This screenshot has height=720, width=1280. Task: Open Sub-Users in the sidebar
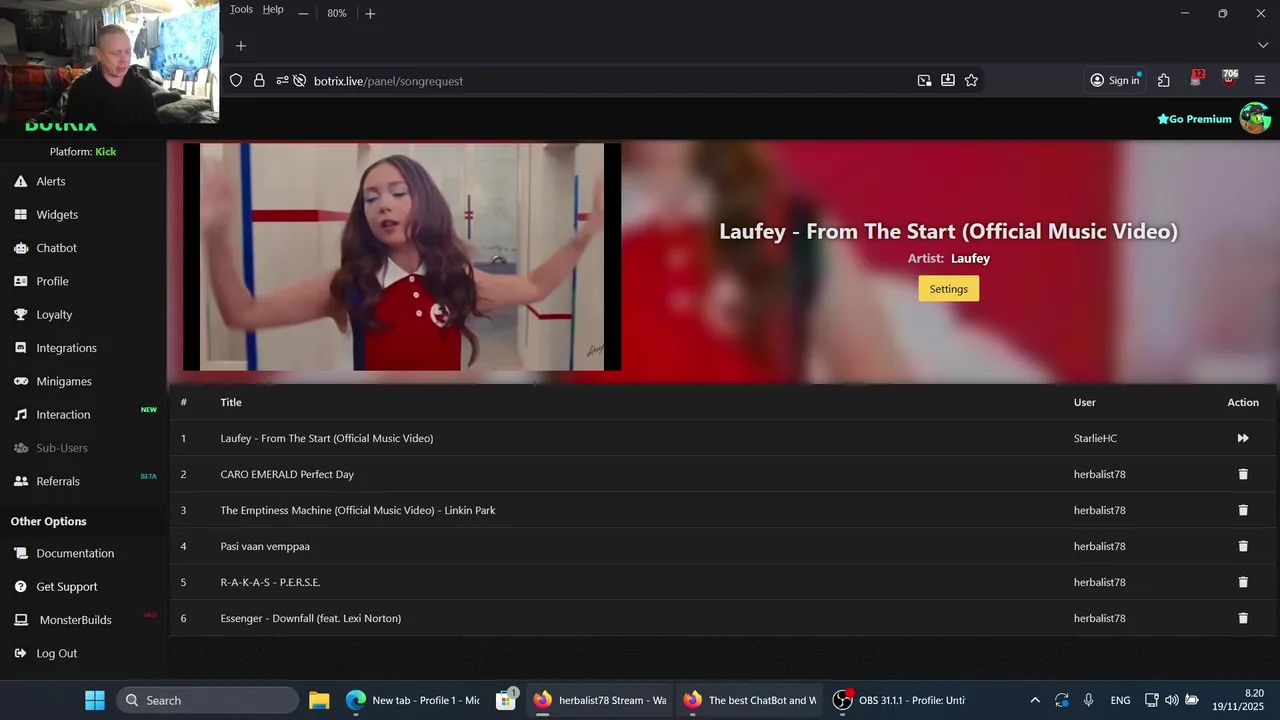coord(62,448)
